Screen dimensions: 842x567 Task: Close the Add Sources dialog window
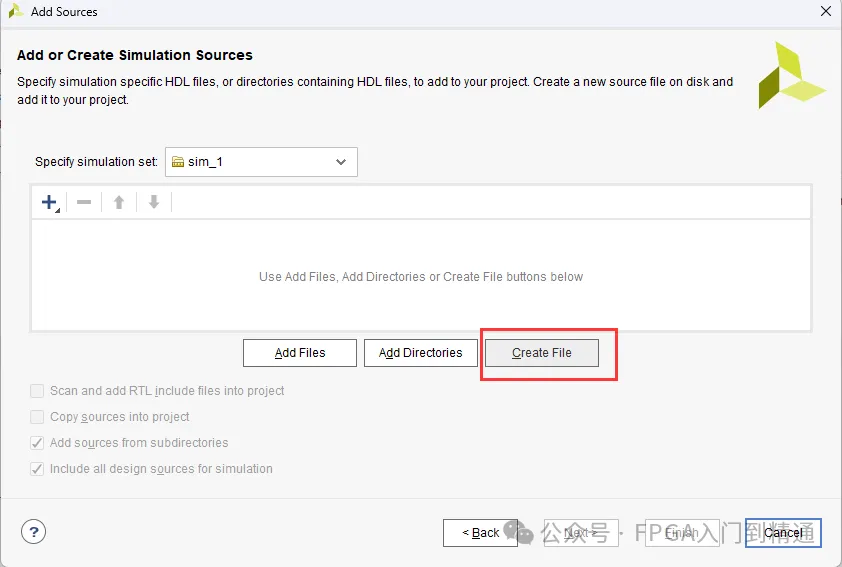[825, 12]
